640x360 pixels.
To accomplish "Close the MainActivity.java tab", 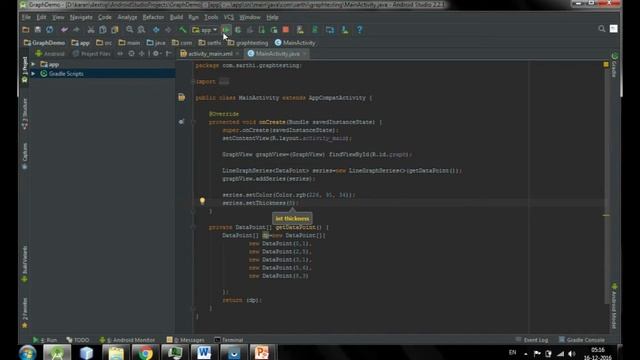I will coord(304,54).
